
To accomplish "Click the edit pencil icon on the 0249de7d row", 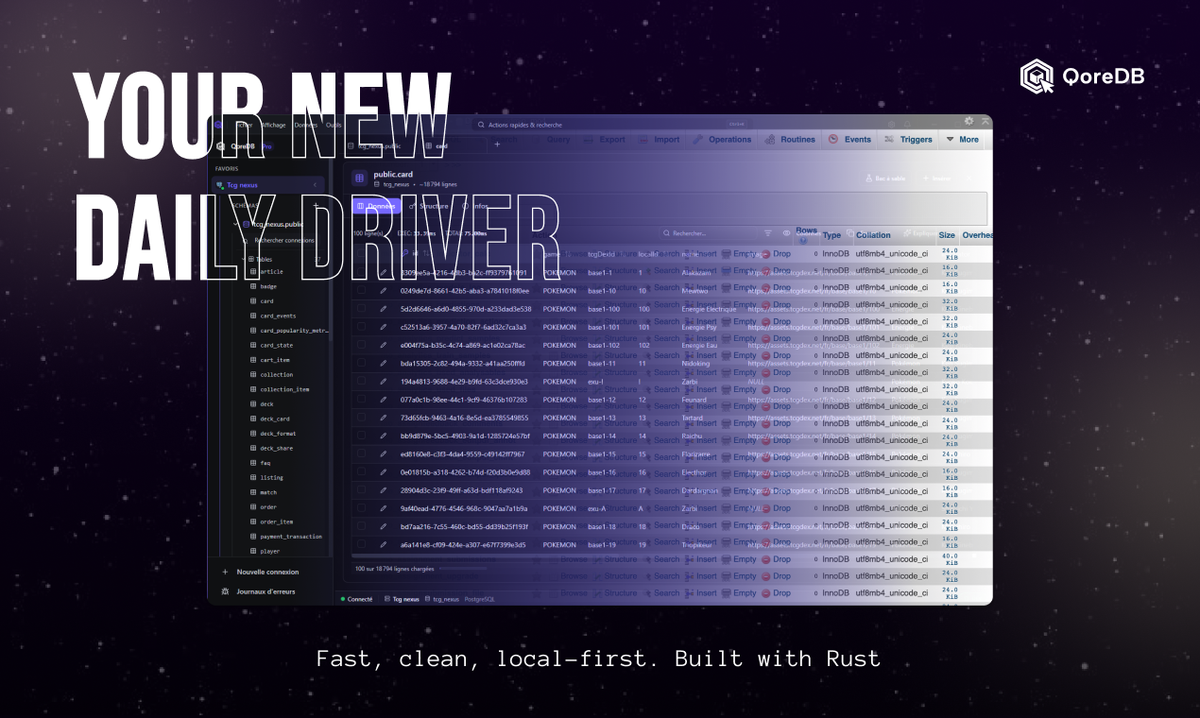I will click(383, 291).
